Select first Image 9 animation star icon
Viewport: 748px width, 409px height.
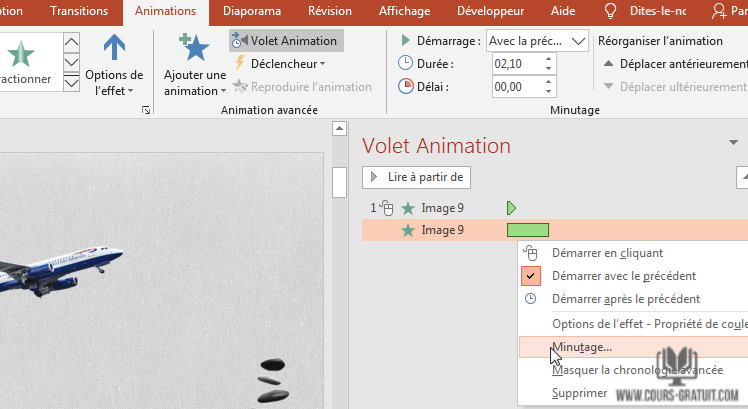pos(407,208)
